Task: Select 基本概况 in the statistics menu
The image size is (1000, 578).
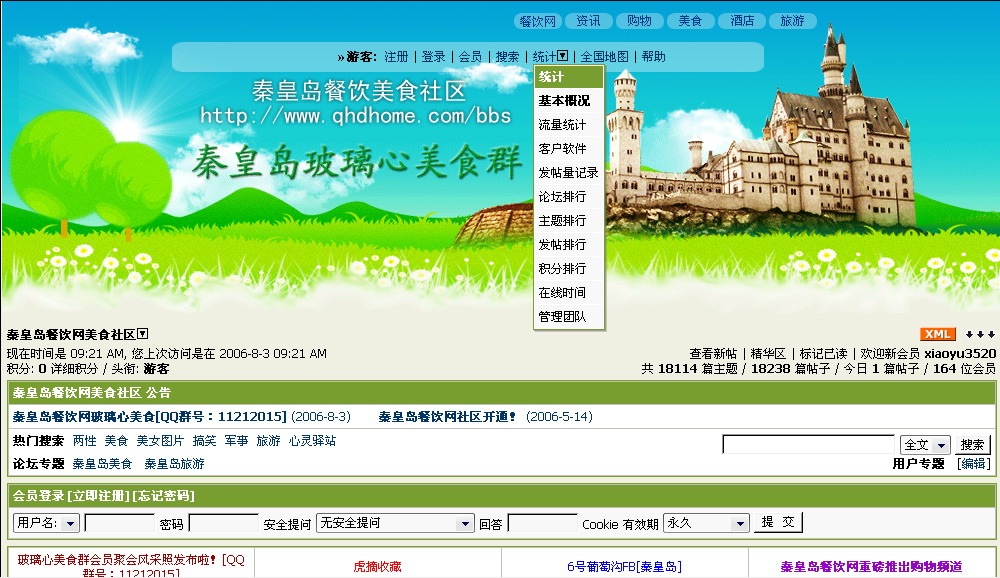Action: point(564,101)
